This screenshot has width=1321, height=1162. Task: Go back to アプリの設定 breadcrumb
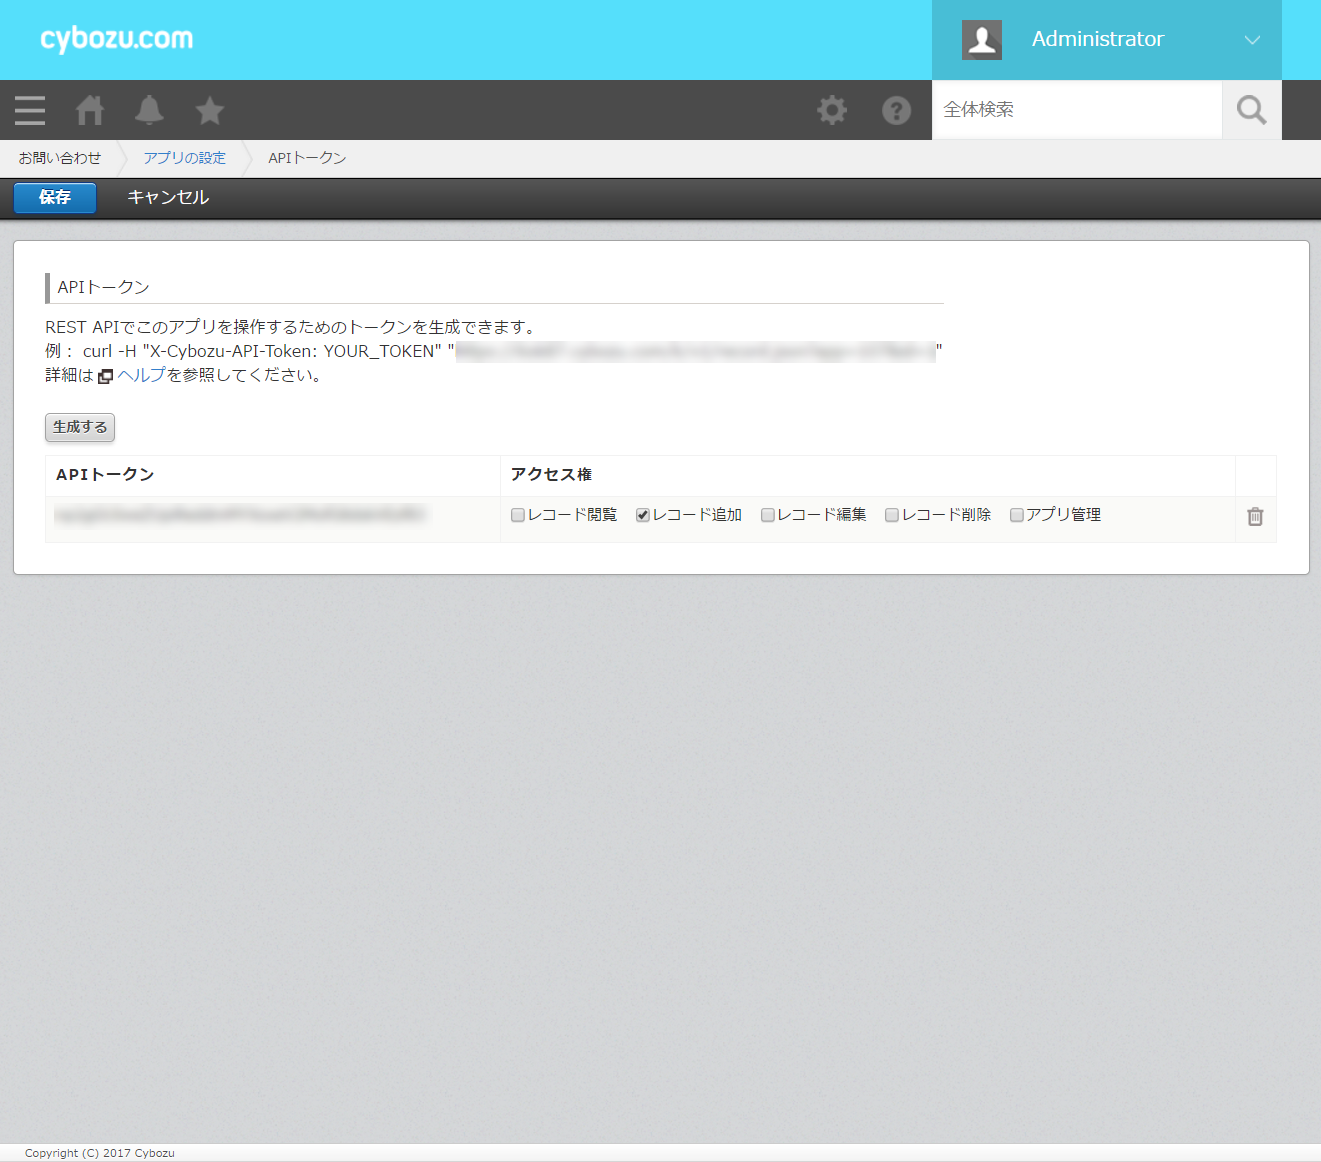[x=184, y=158]
